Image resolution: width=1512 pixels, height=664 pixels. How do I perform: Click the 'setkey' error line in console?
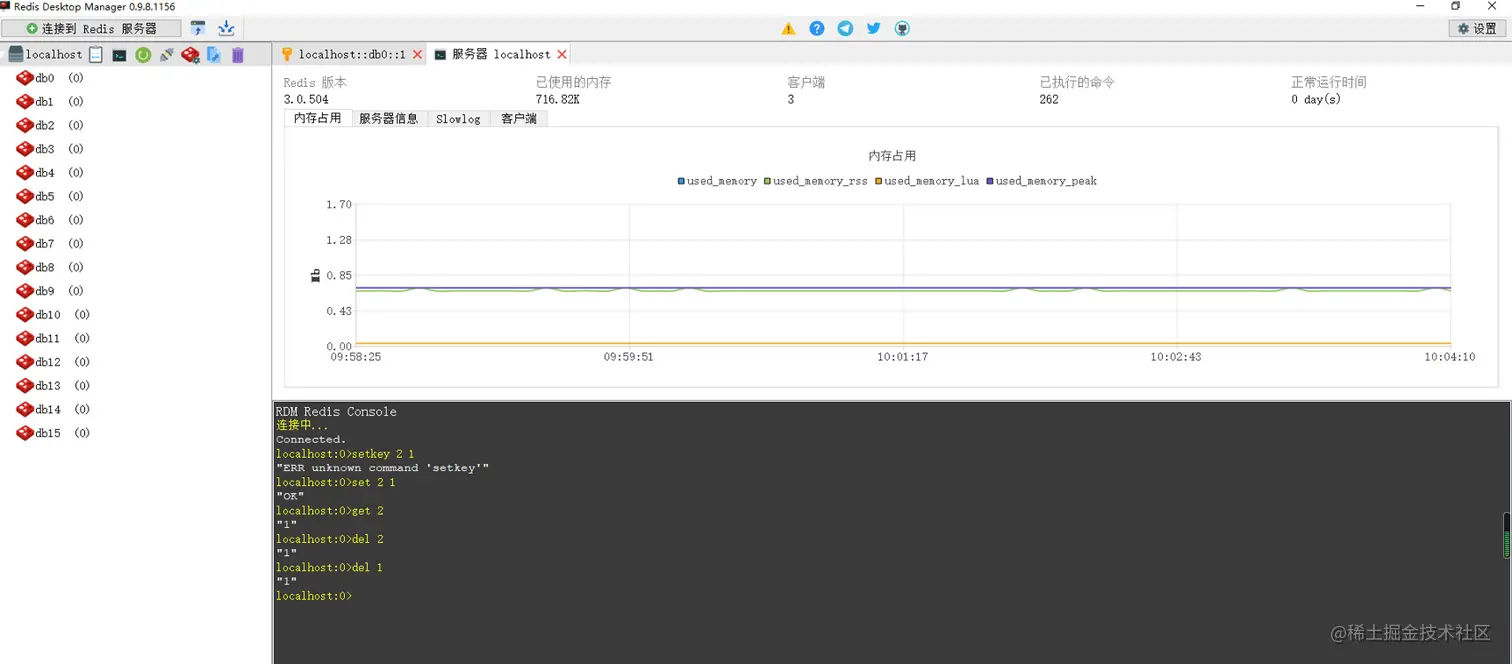click(383, 468)
